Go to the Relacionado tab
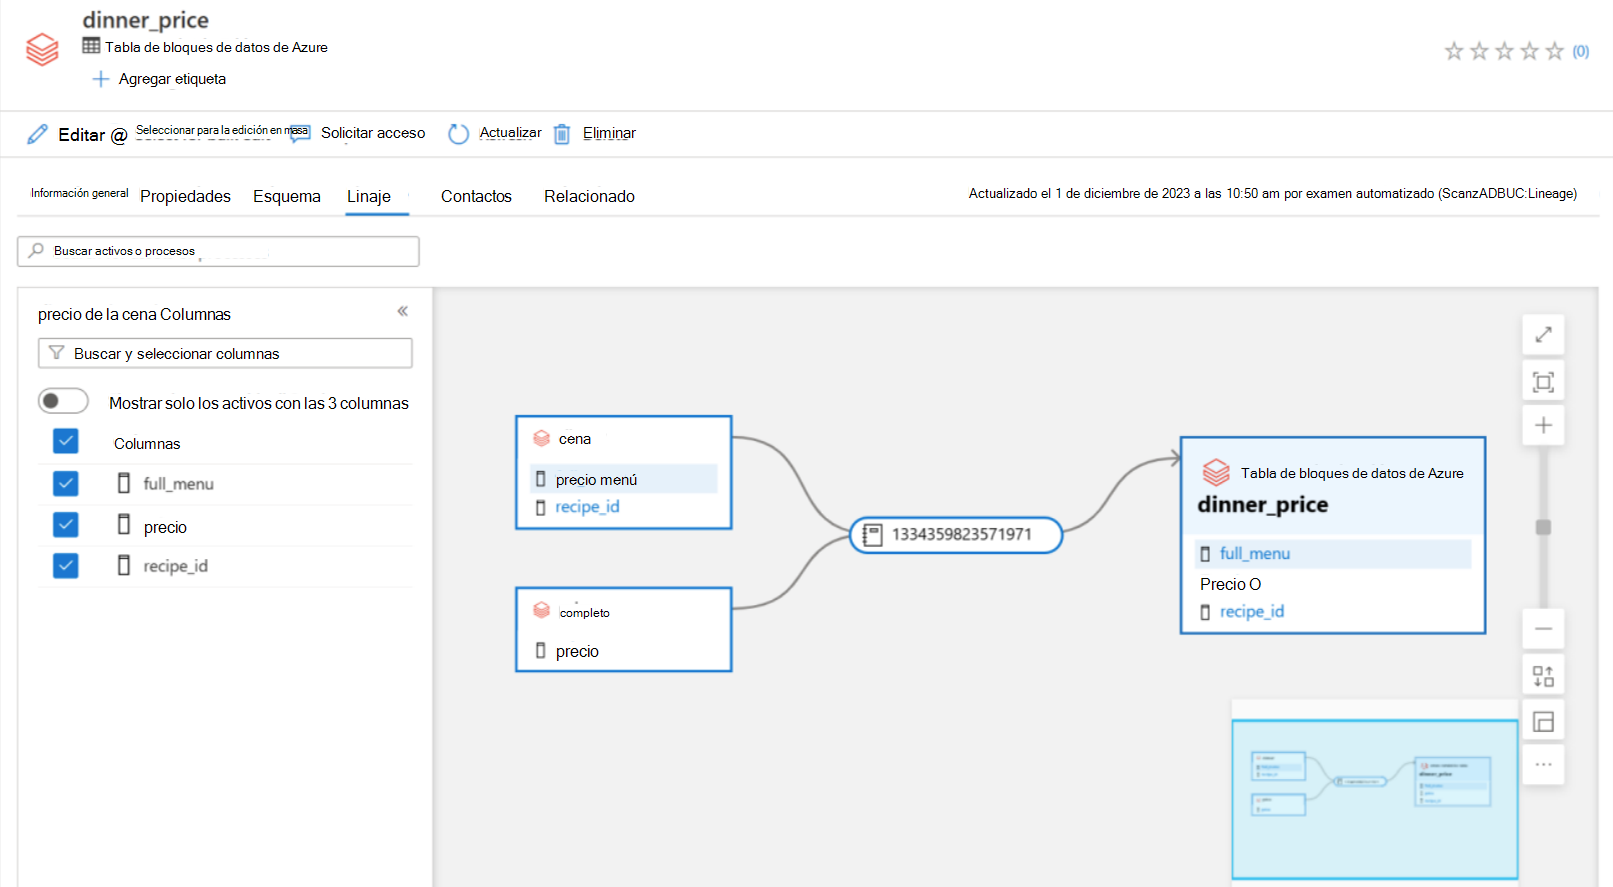Screen dimensions: 1613x887 [x=589, y=196]
